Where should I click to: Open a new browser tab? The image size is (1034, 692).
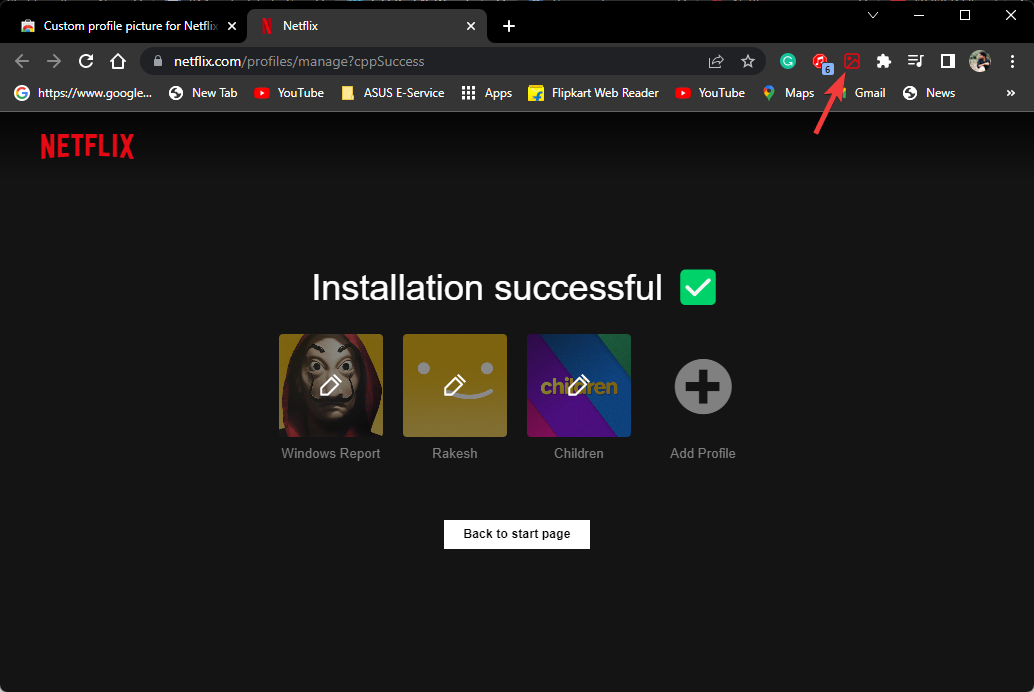pos(508,26)
